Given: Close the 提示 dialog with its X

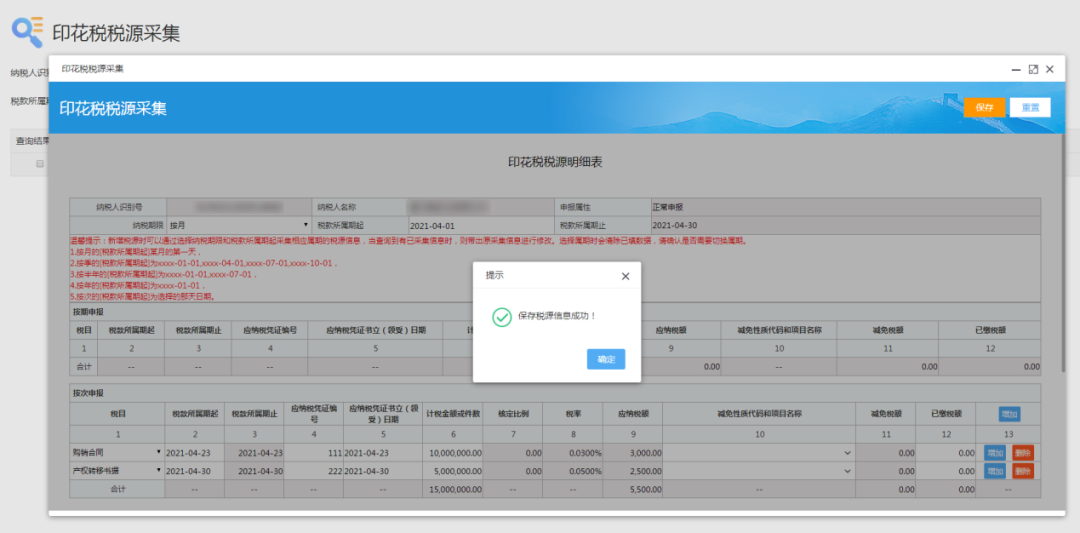Looking at the screenshot, I should coord(626,275).
